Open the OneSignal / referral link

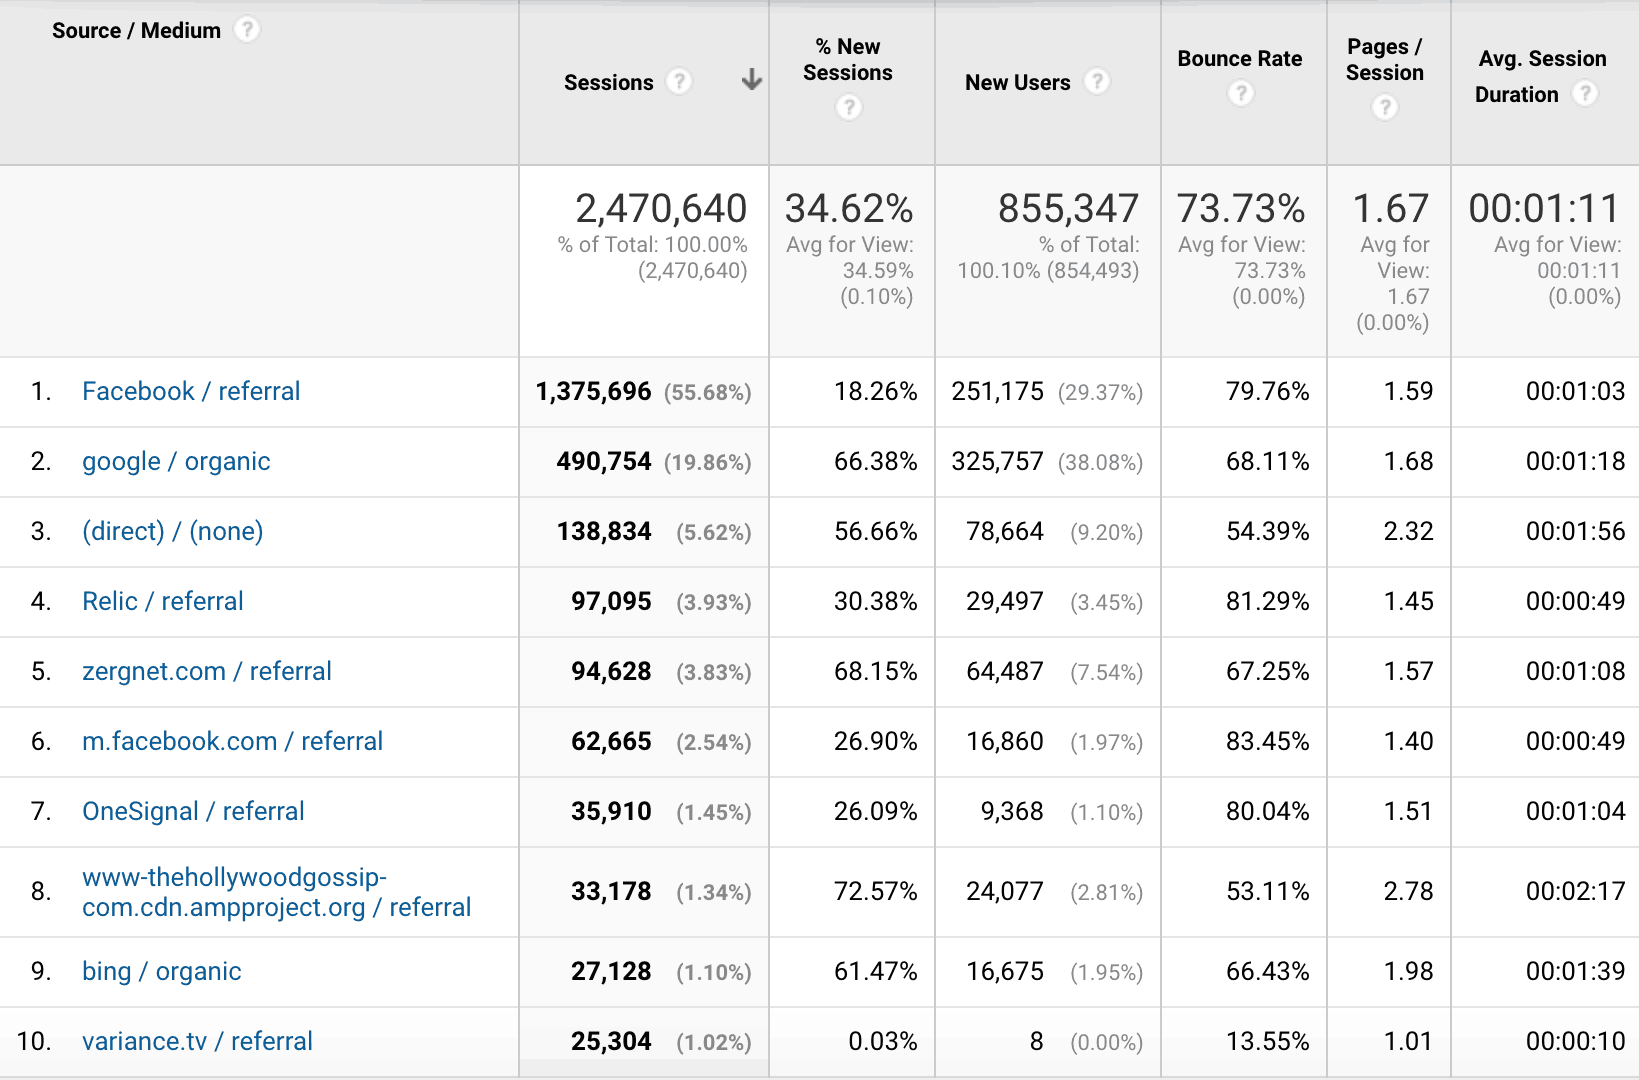pyautogui.click(x=193, y=811)
